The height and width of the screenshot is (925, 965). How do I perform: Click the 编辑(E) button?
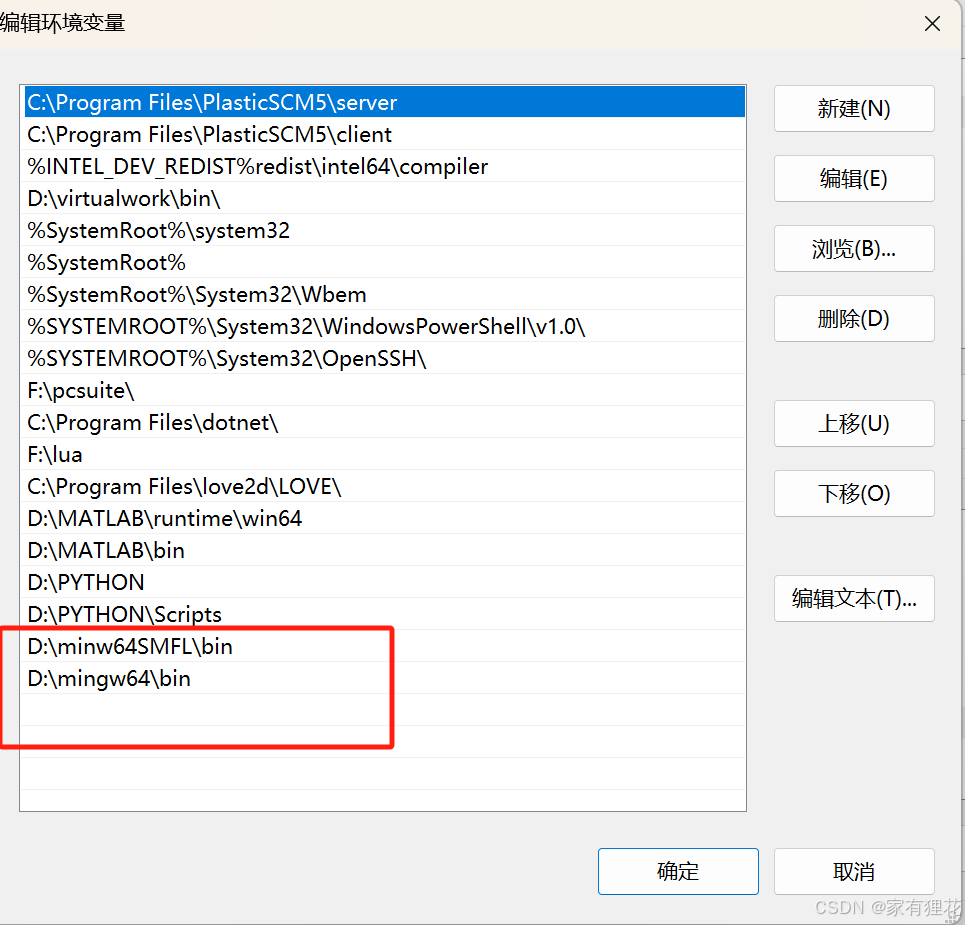[x=854, y=178]
